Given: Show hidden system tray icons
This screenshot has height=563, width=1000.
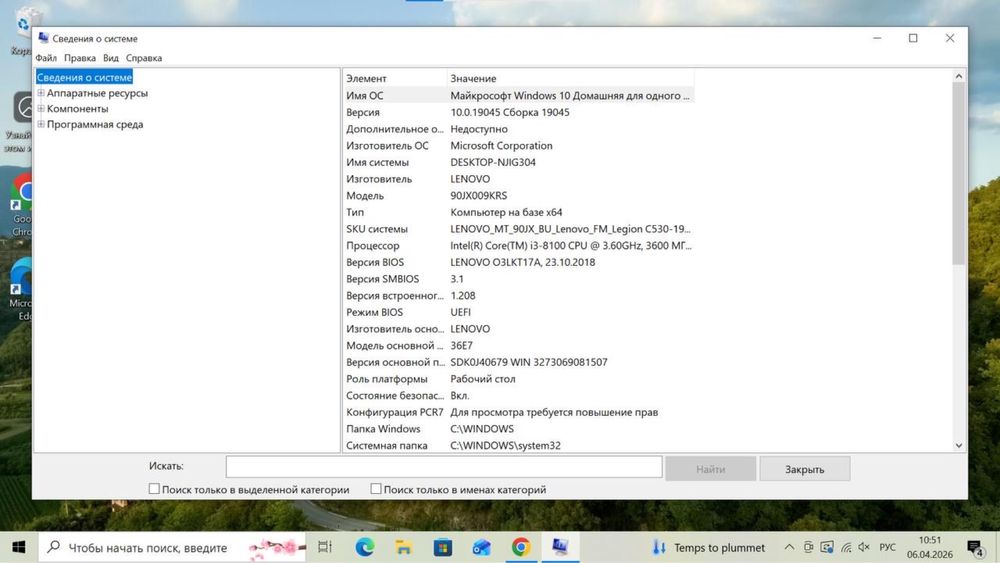Looking at the screenshot, I should coord(789,547).
